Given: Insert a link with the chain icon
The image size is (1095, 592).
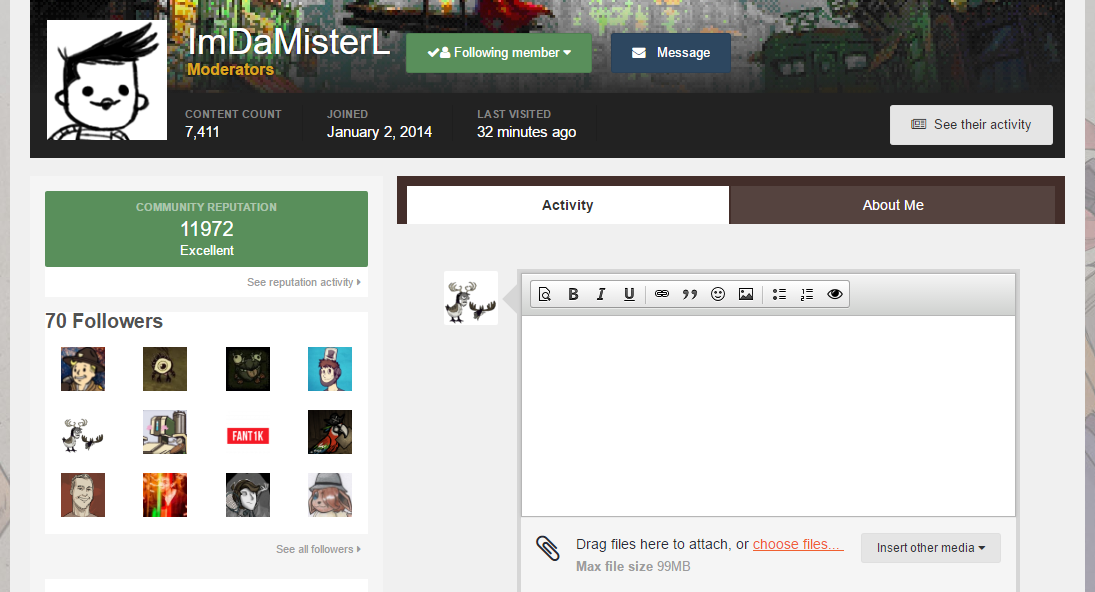Looking at the screenshot, I should click(x=662, y=294).
